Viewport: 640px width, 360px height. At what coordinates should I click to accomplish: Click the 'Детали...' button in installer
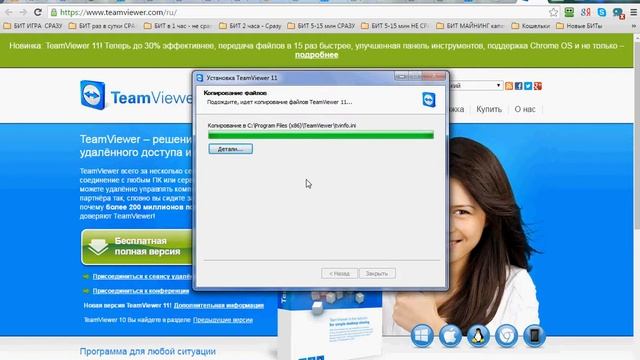(x=231, y=149)
